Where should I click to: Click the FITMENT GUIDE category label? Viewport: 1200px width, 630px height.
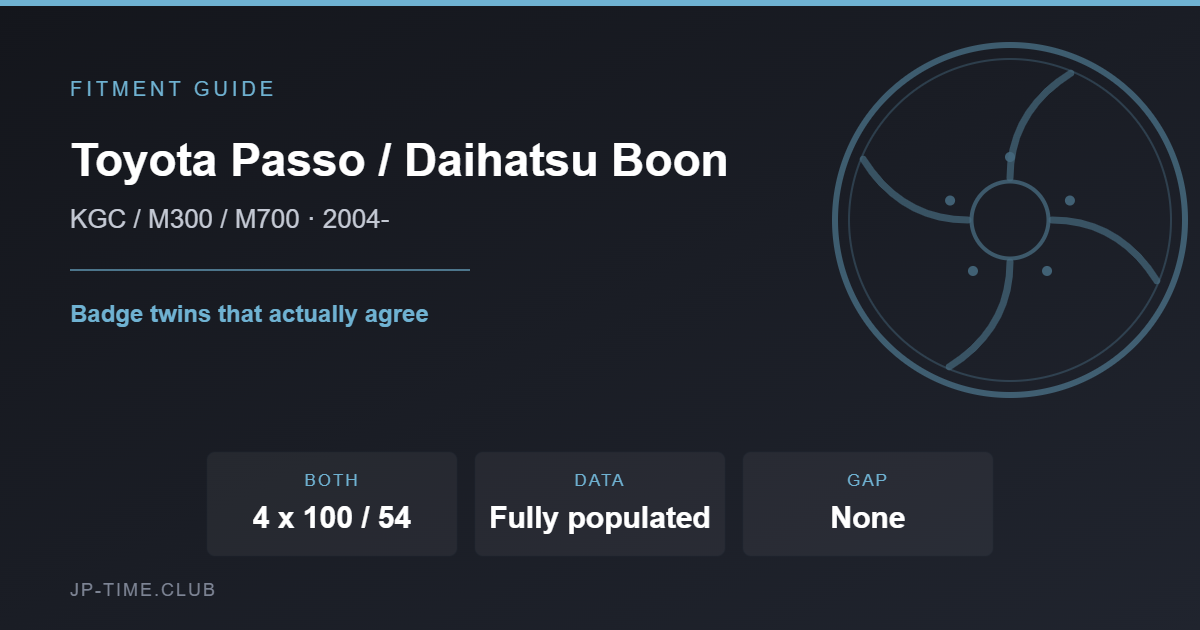(172, 89)
